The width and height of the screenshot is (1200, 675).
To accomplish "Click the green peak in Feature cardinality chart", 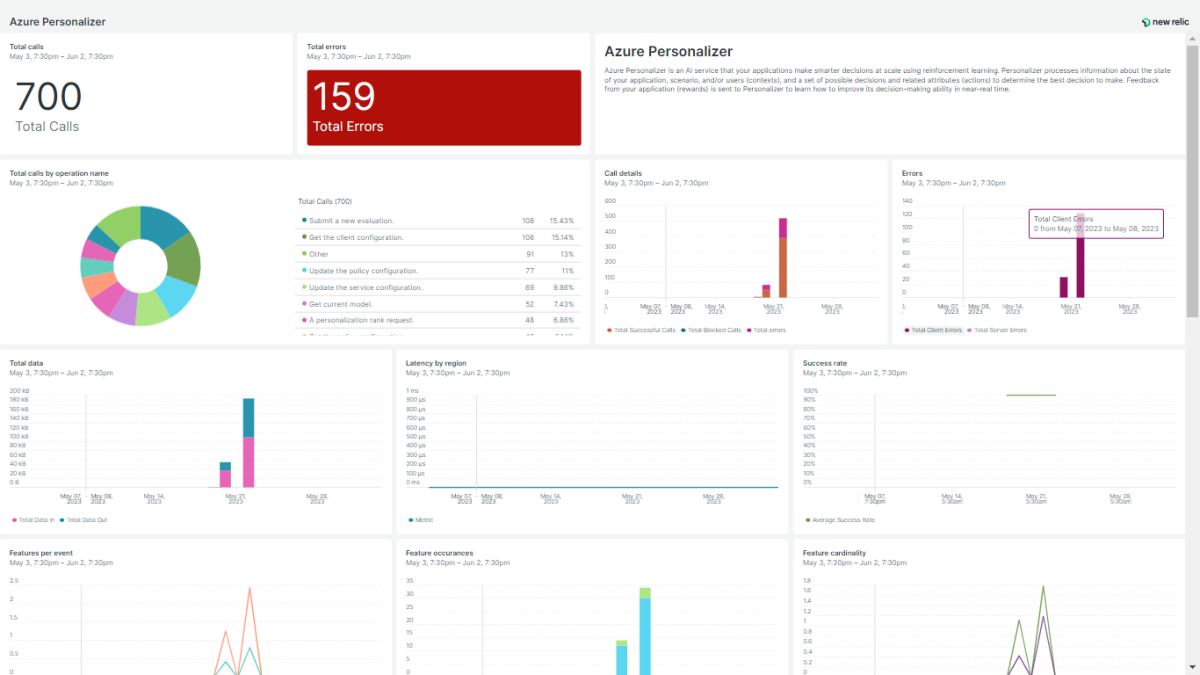I will (1043, 590).
